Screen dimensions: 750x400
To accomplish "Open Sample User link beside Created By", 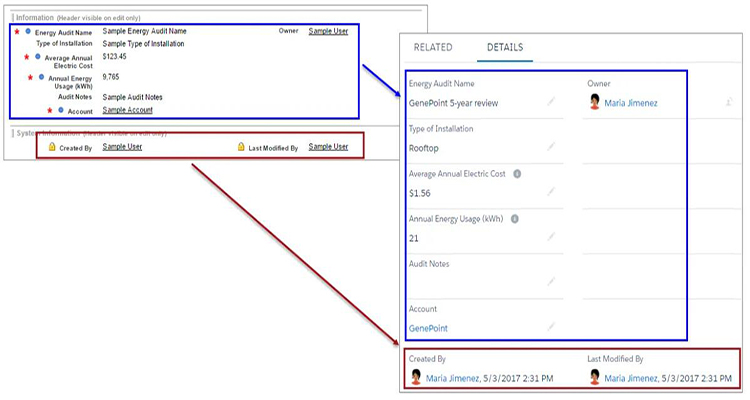I will (122, 147).
